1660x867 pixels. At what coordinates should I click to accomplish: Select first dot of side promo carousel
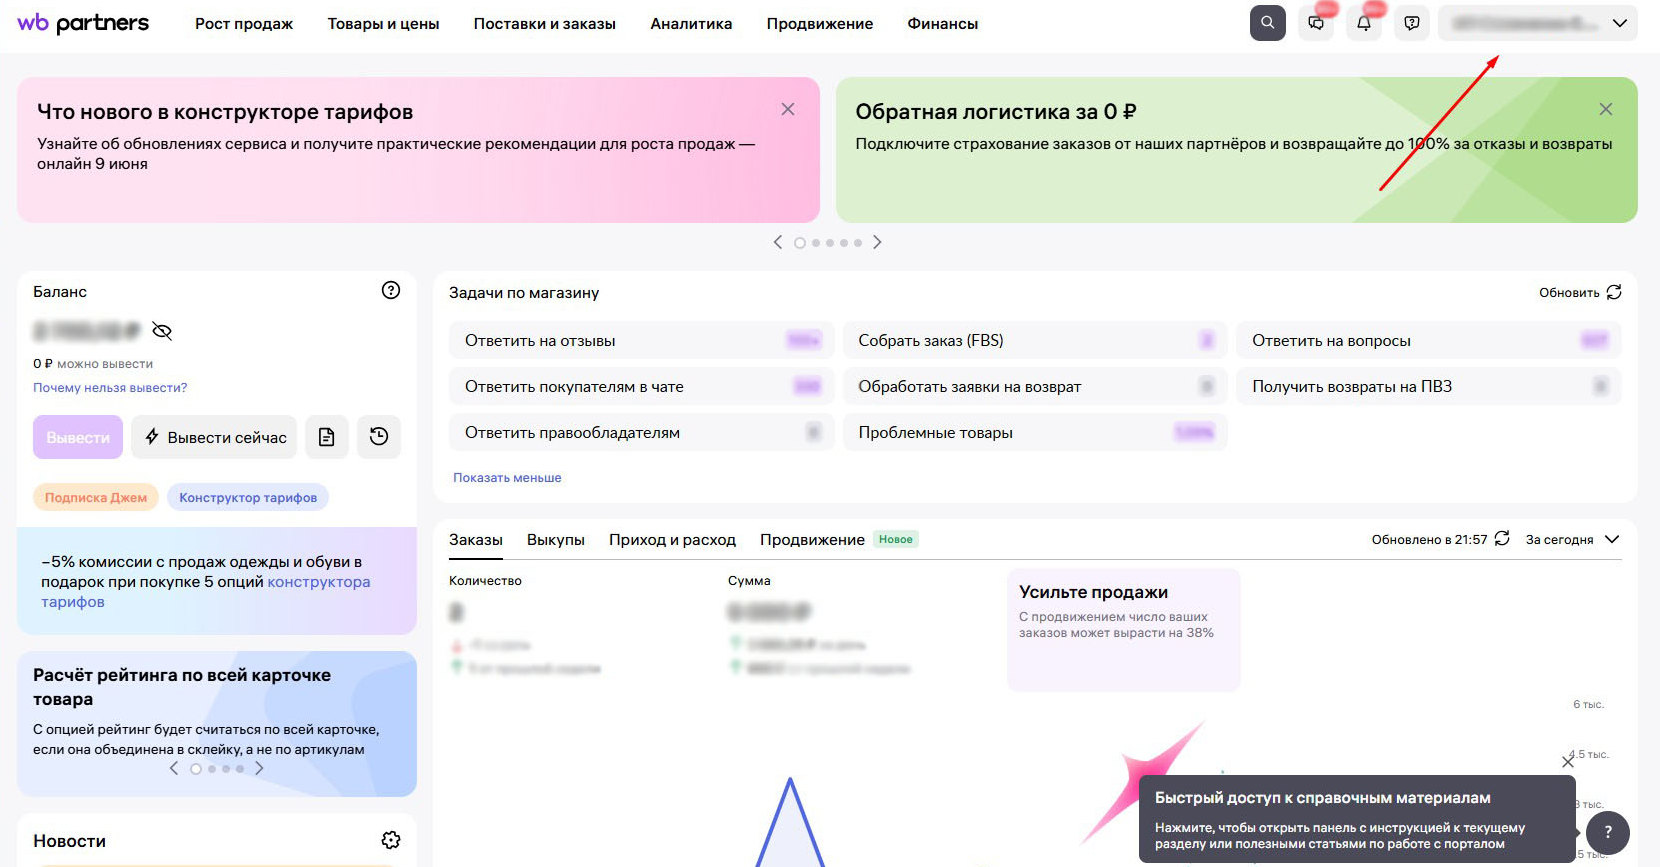196,769
